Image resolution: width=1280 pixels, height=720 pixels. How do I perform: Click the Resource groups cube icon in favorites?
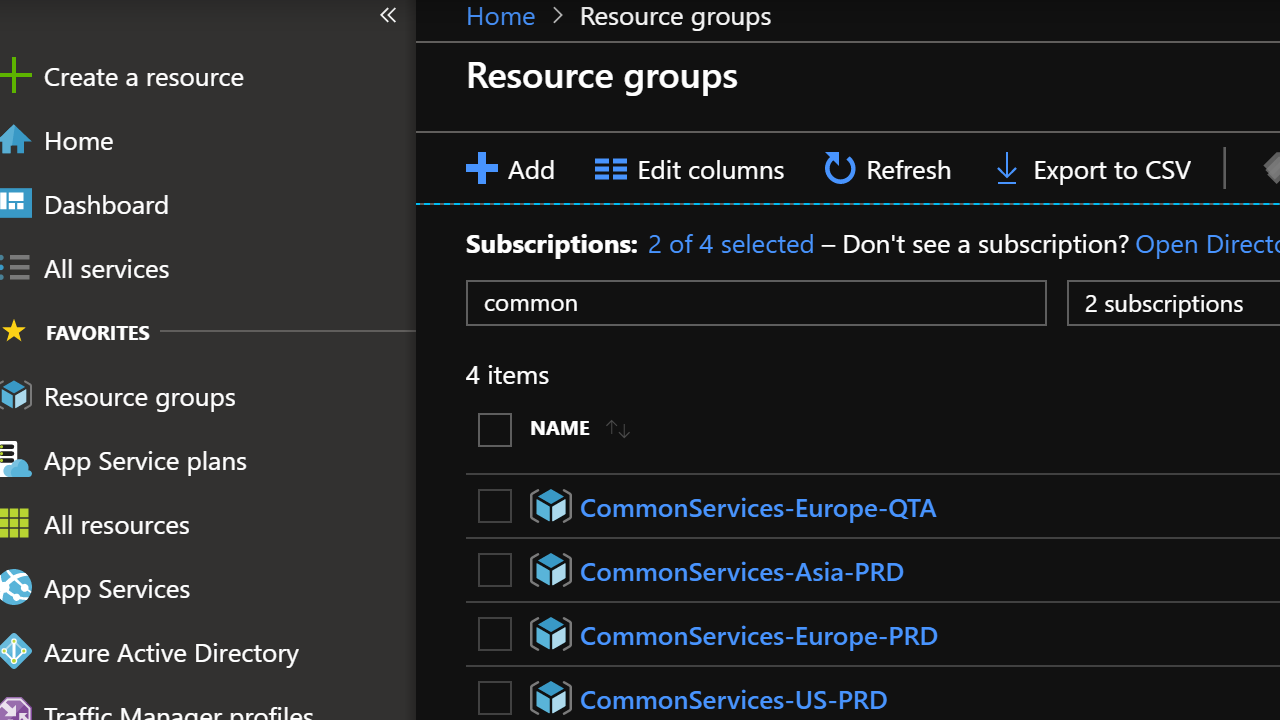click(x=15, y=396)
